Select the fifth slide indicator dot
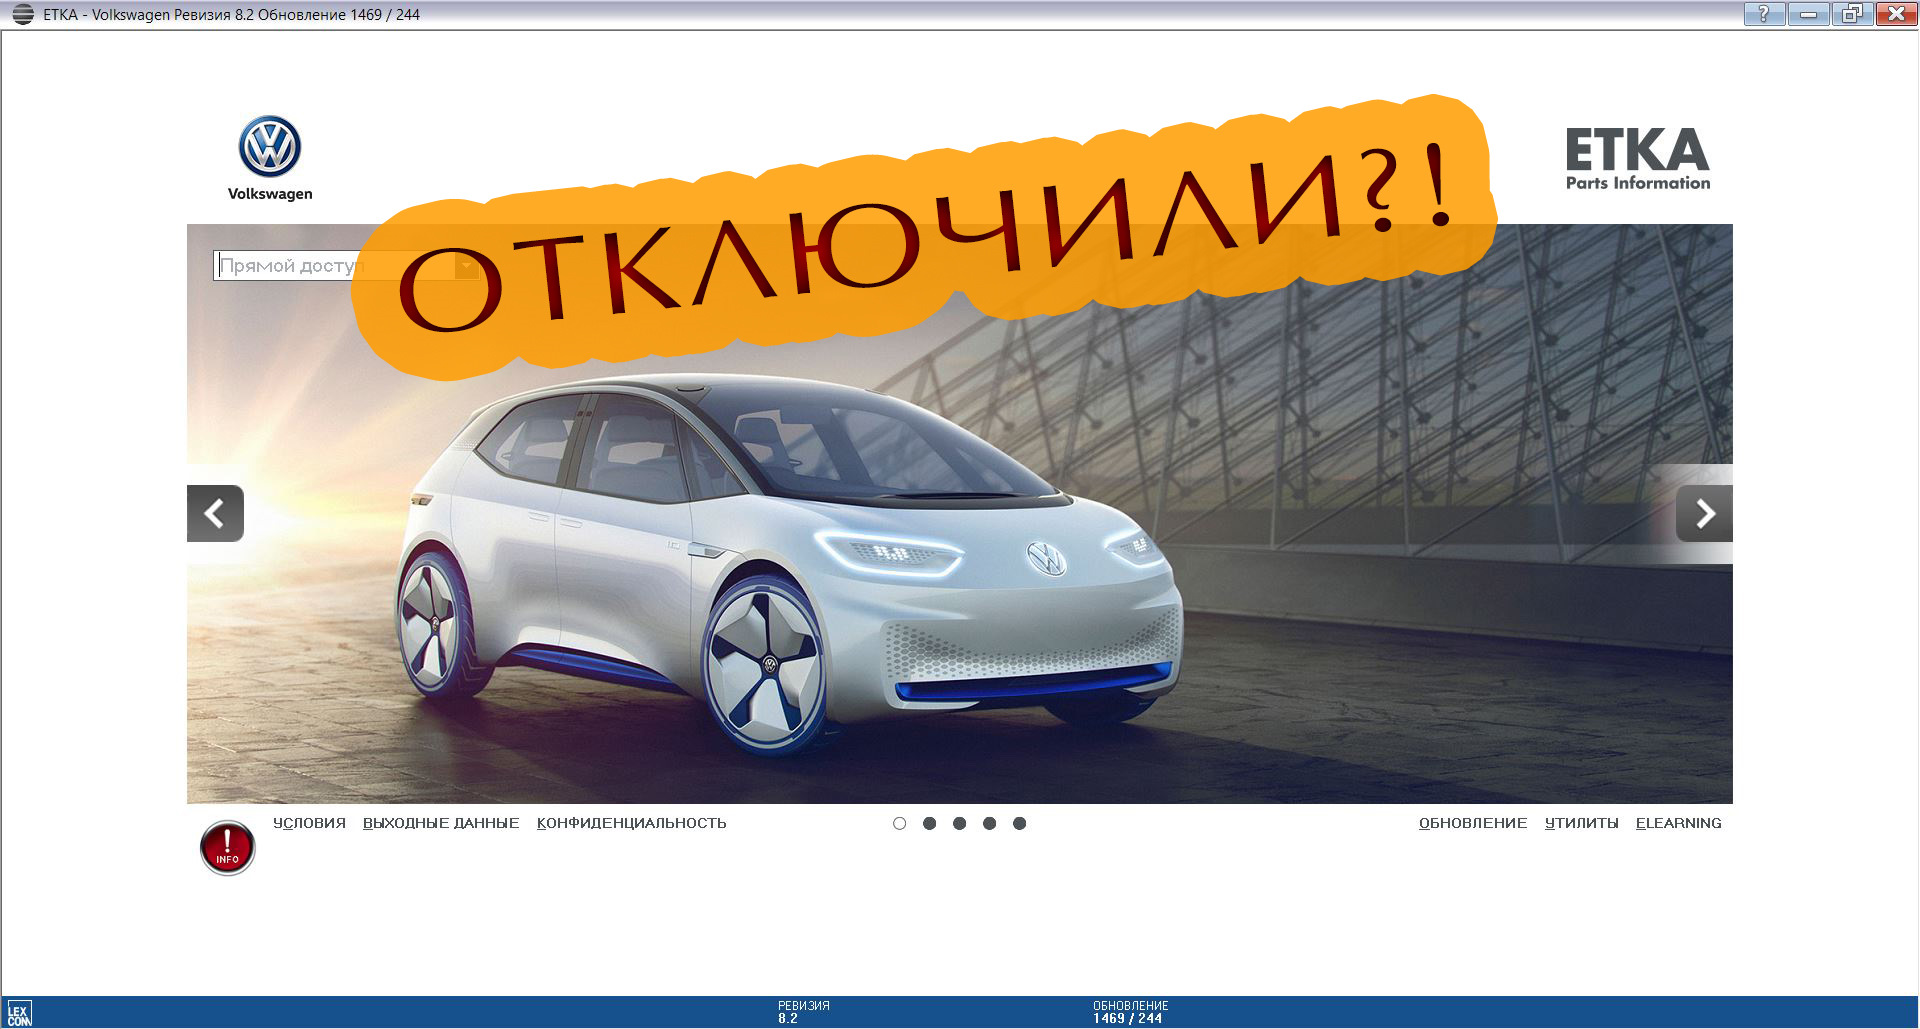 tap(1019, 823)
